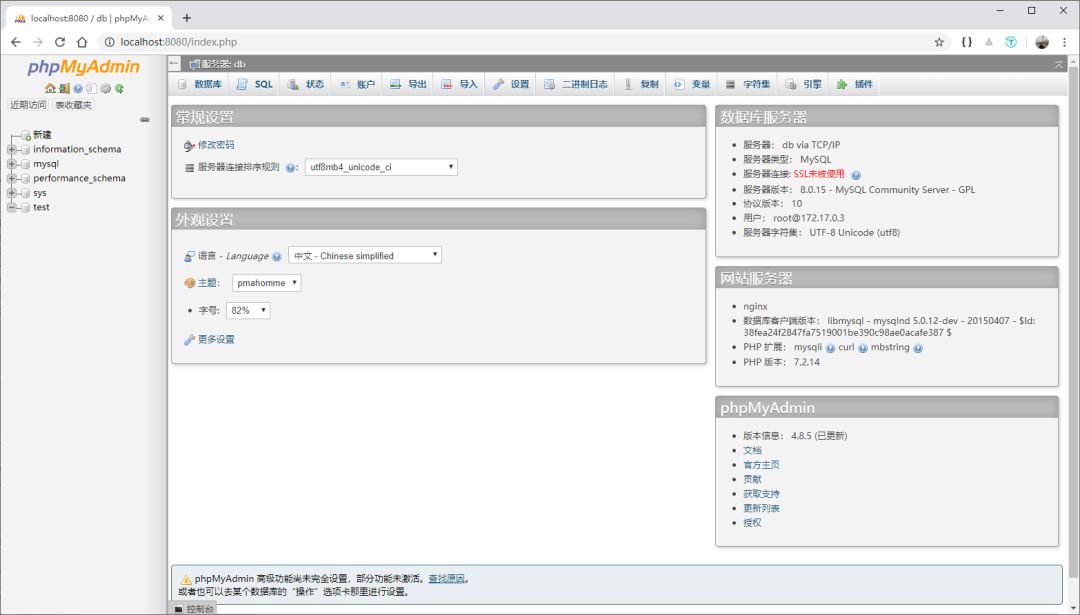The image size is (1080, 615).
Task: Click the curly braces browser extension icon
Action: click(x=966, y=42)
